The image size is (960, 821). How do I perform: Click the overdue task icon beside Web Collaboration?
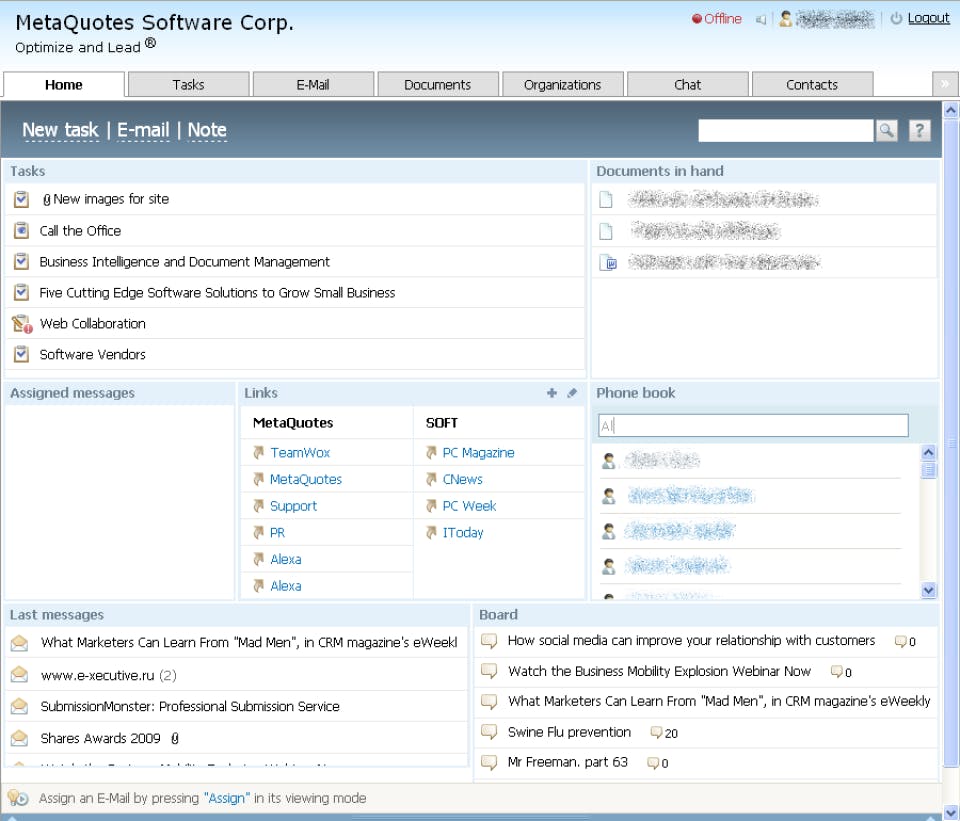[22, 324]
